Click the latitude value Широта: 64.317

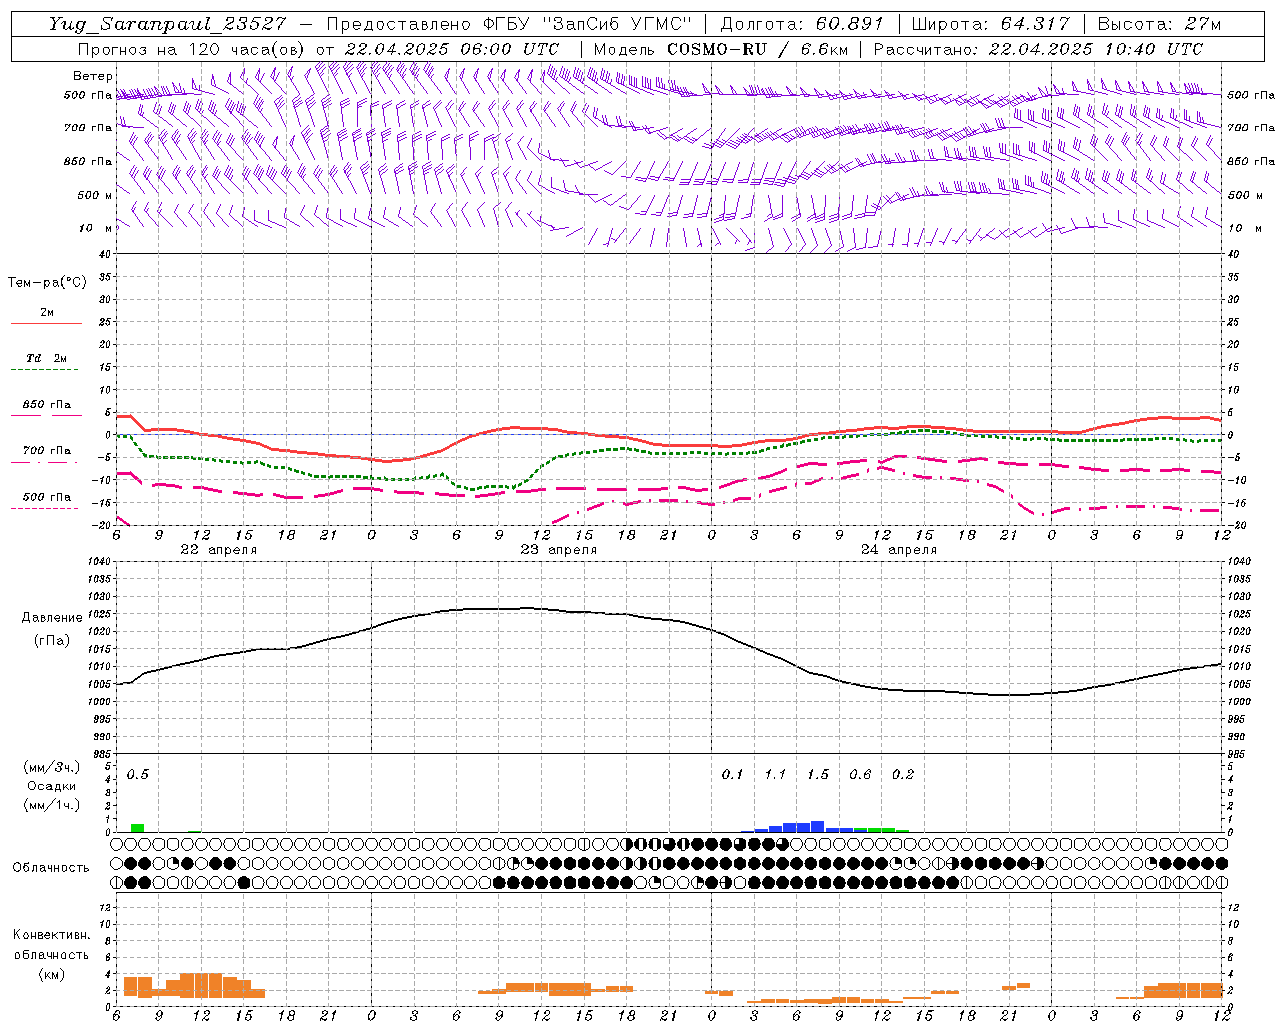coord(991,24)
